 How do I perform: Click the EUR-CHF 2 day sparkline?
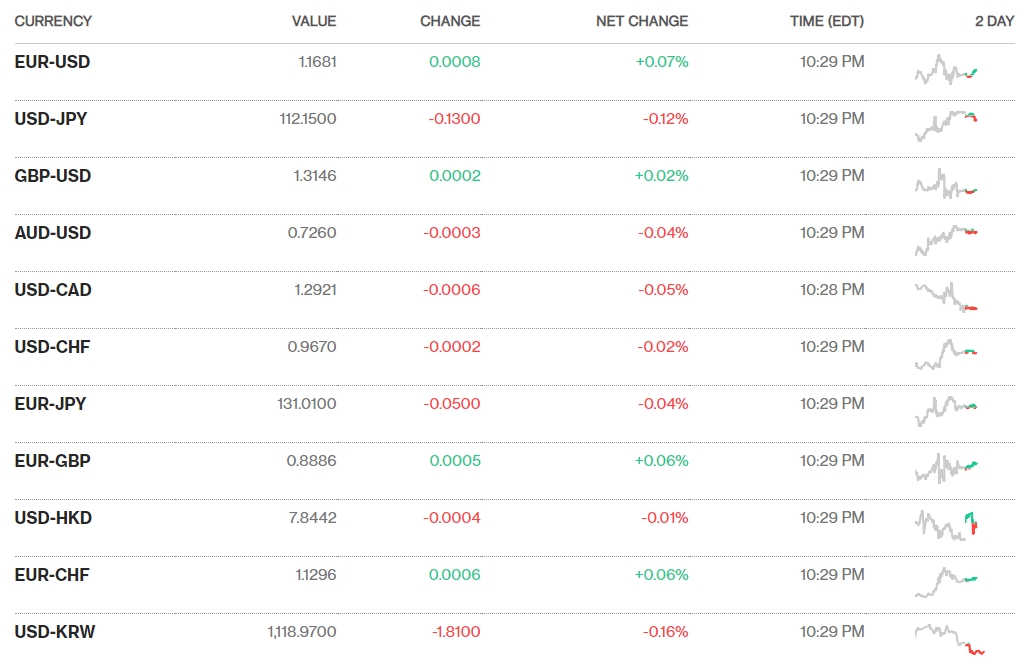click(x=946, y=582)
